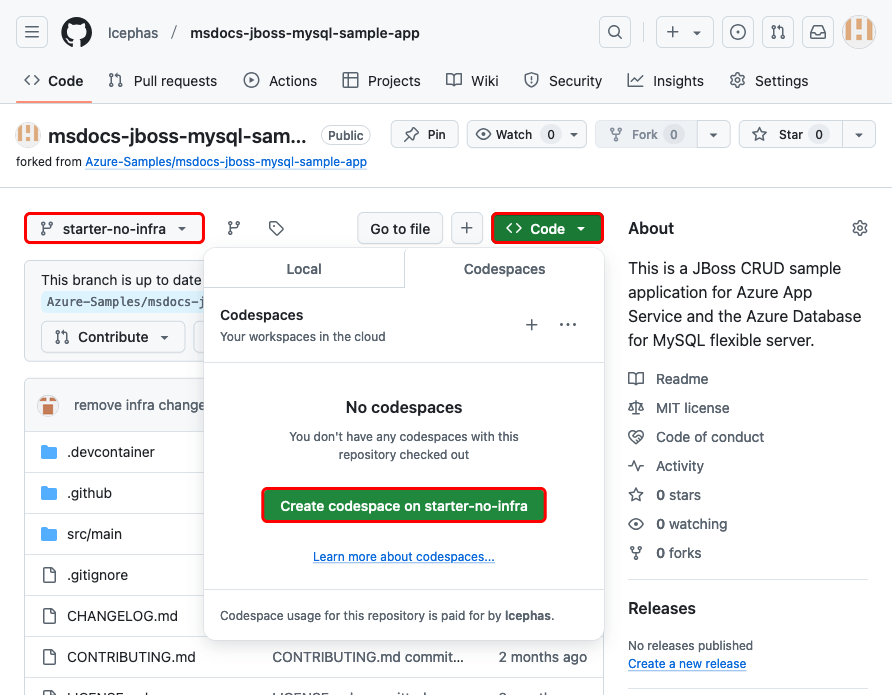Click the search magnifier icon
The image size is (892, 695).
(614, 31)
